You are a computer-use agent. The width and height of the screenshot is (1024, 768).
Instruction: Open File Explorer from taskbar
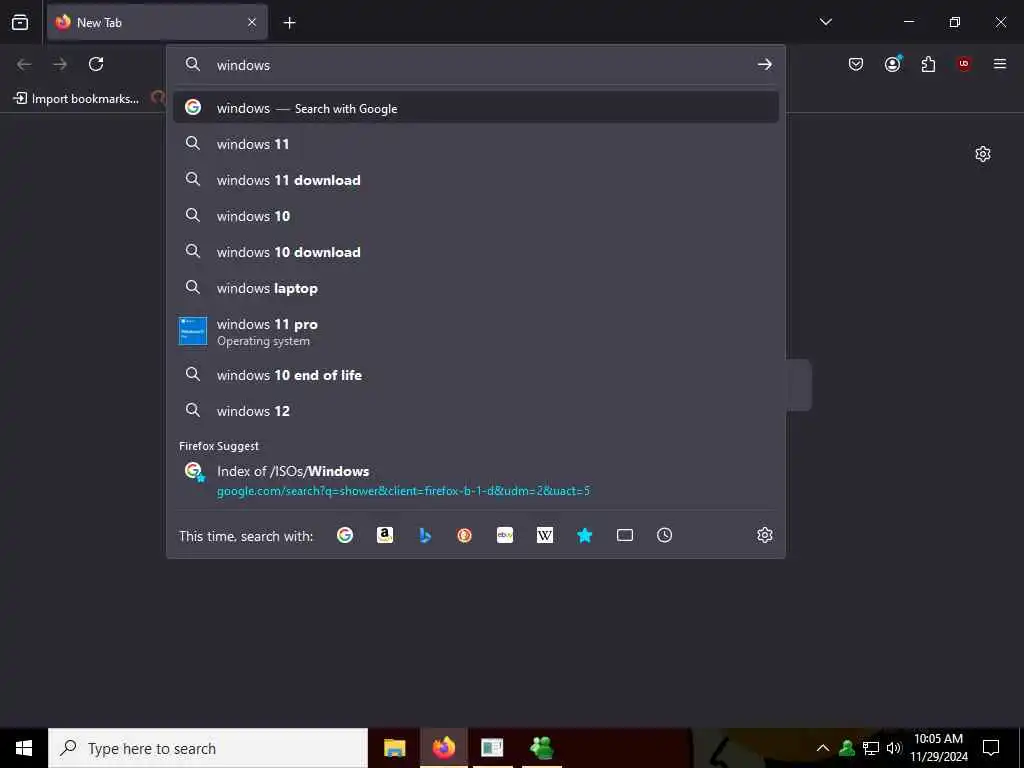[x=394, y=748]
